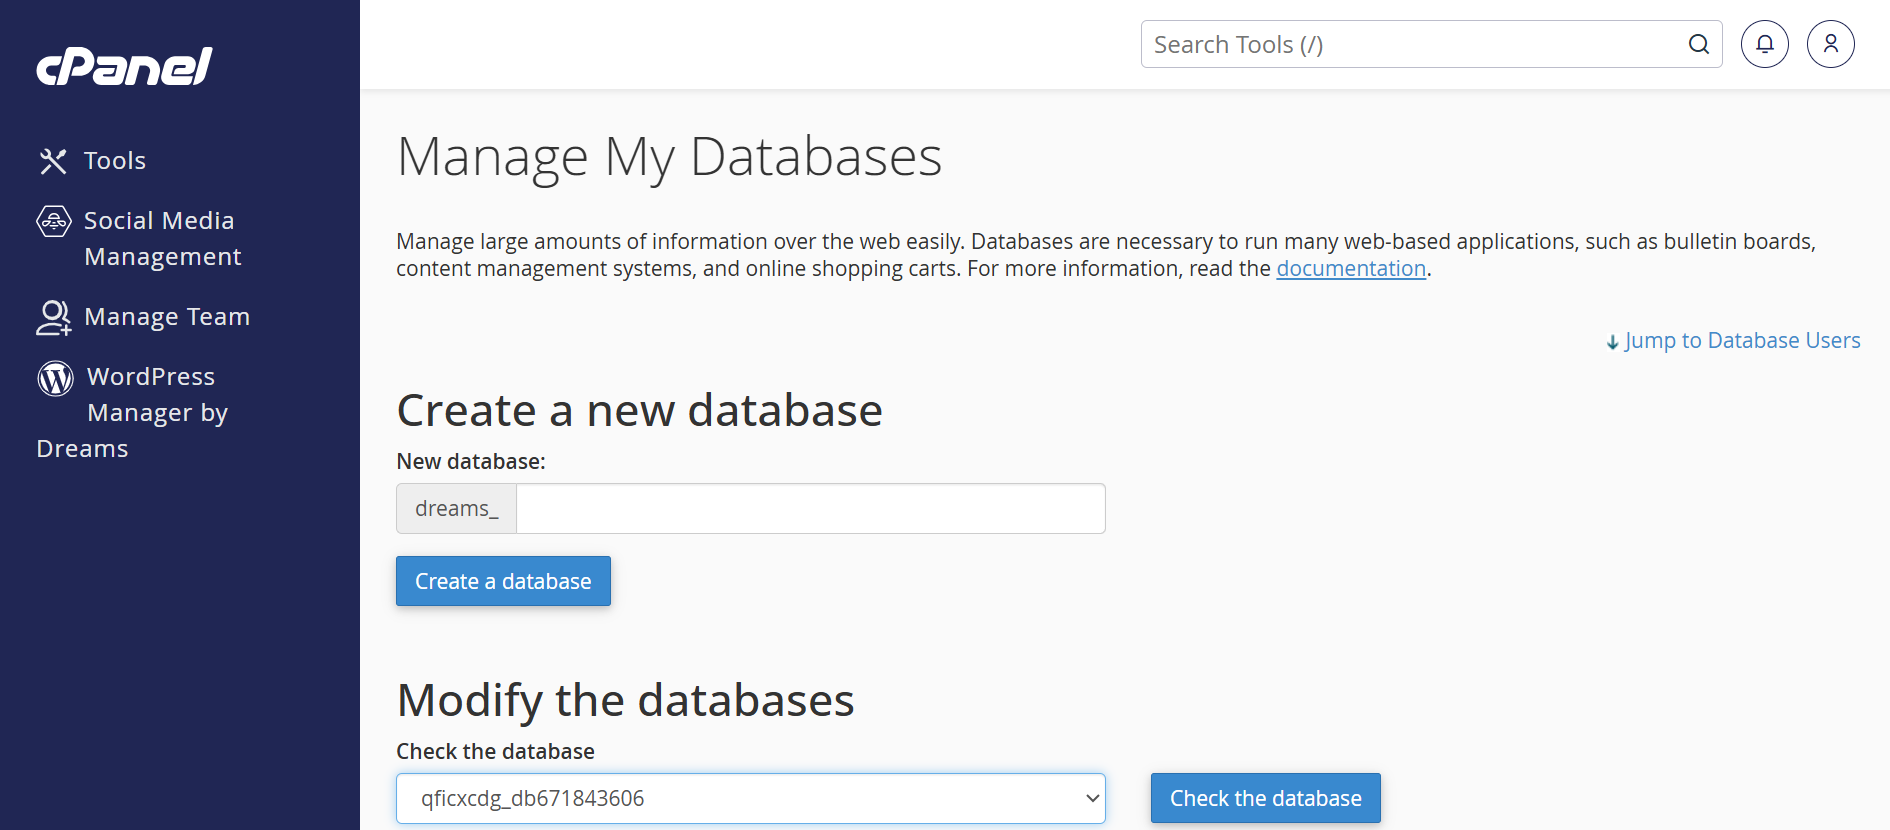Click the Manage Team people icon
Image resolution: width=1890 pixels, height=830 pixels.
(54, 317)
